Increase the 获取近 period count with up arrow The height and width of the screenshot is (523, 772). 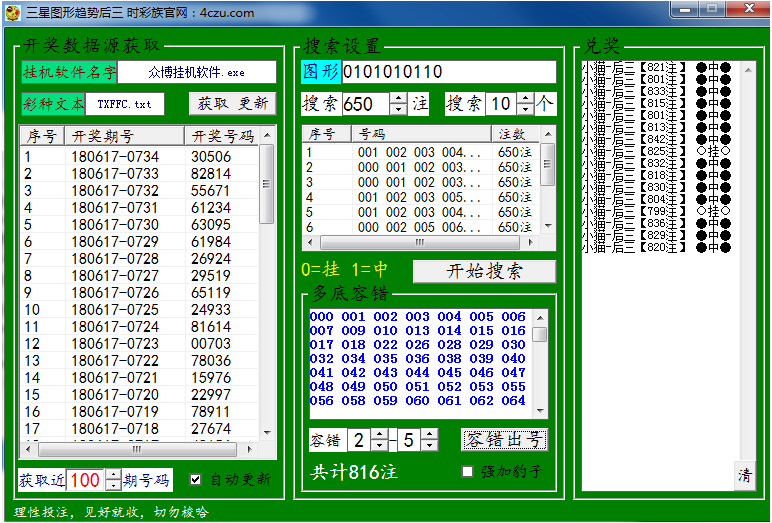pos(113,475)
